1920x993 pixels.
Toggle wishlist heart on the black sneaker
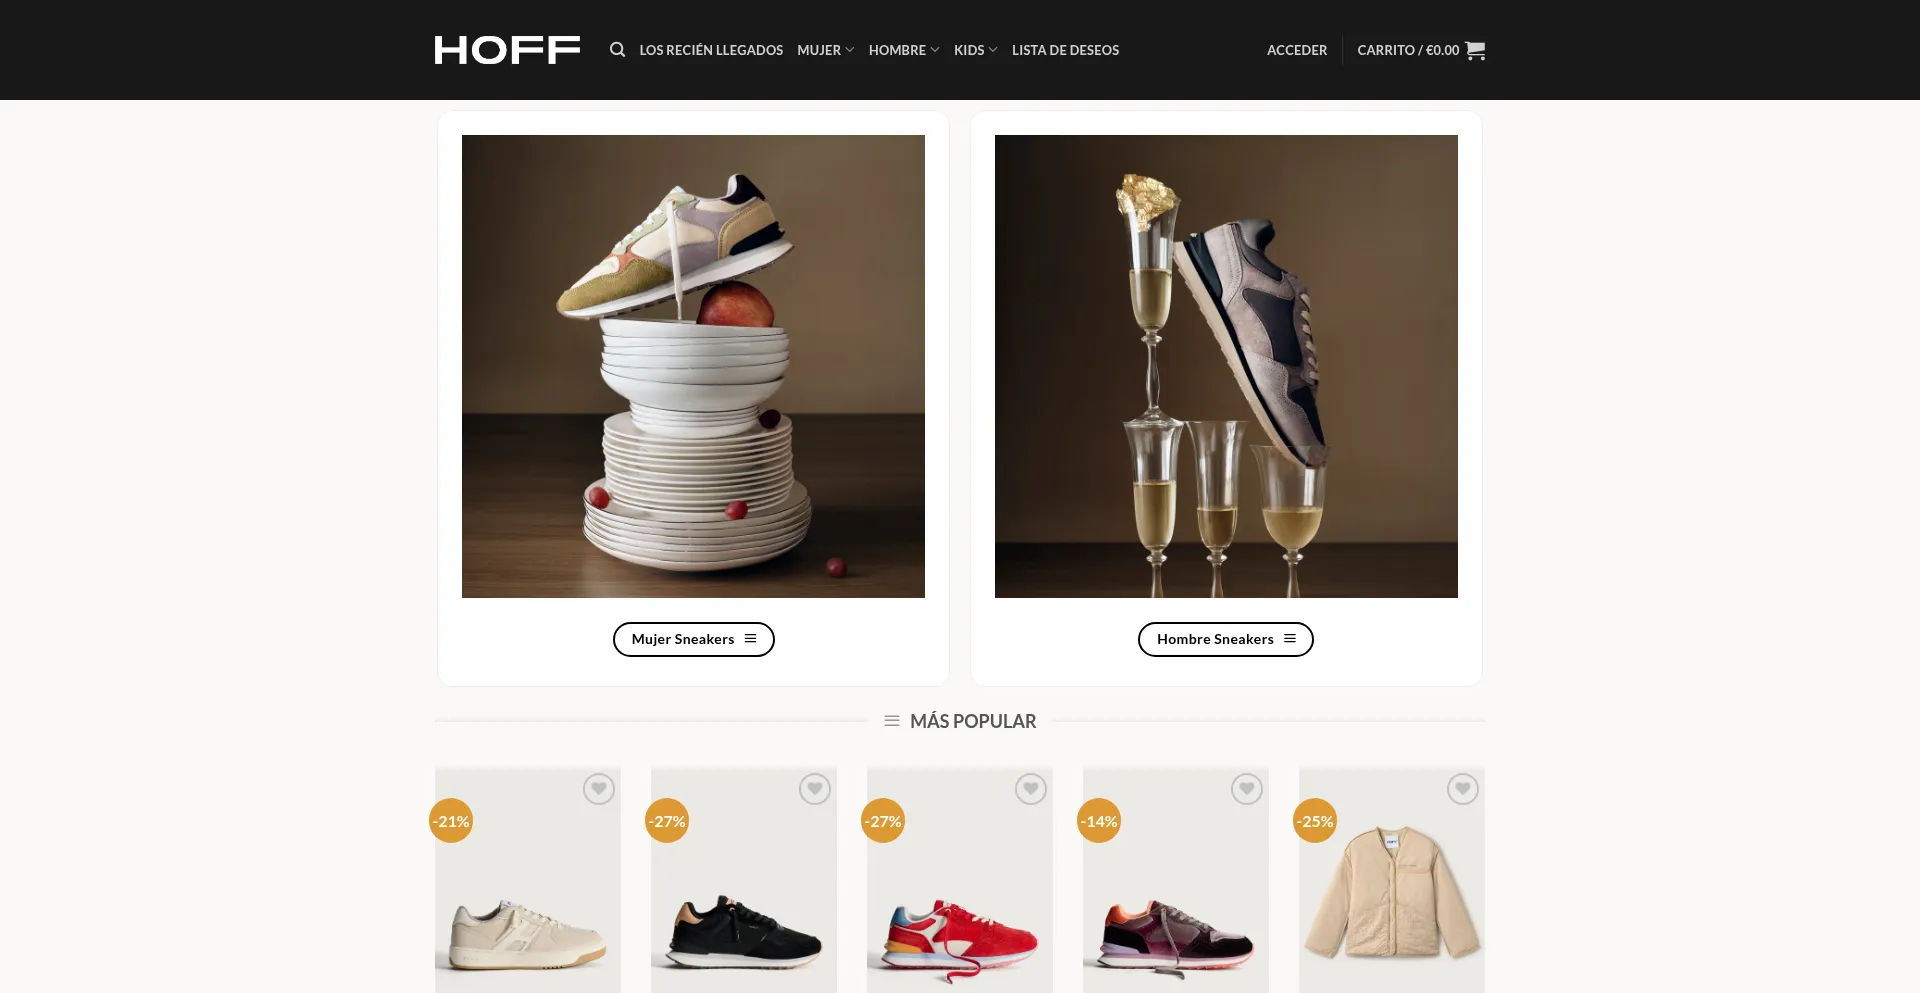(x=815, y=789)
